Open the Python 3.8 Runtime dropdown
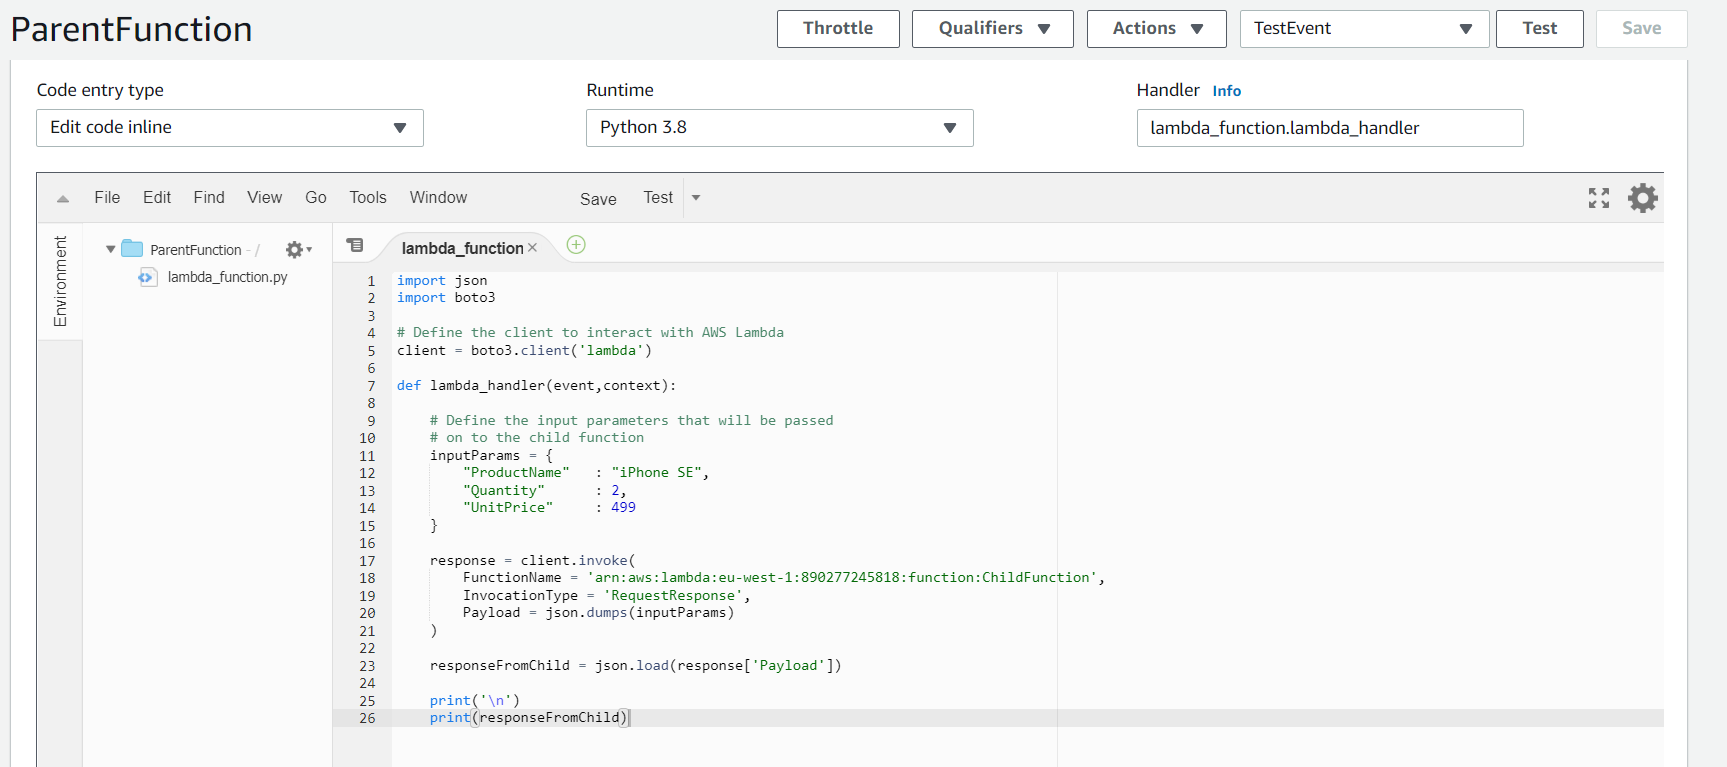 click(779, 128)
